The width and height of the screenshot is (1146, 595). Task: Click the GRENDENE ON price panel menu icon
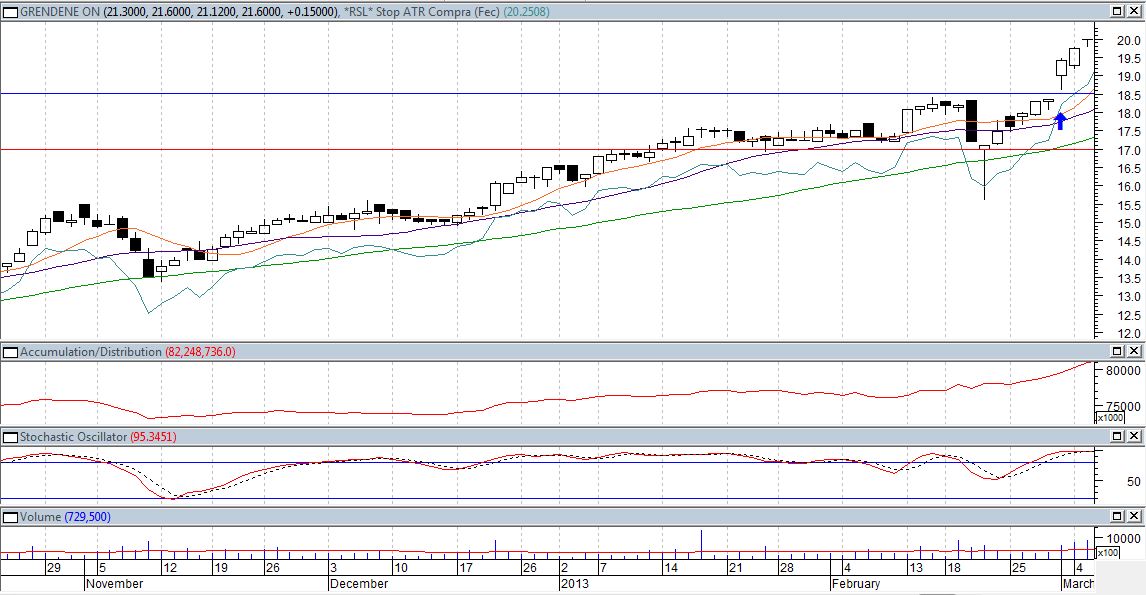[9, 11]
